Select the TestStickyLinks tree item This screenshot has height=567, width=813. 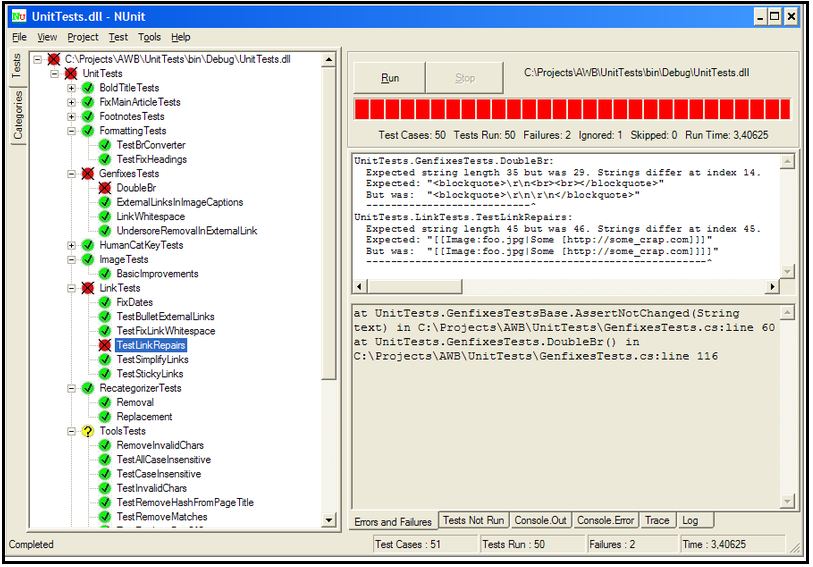[150, 374]
